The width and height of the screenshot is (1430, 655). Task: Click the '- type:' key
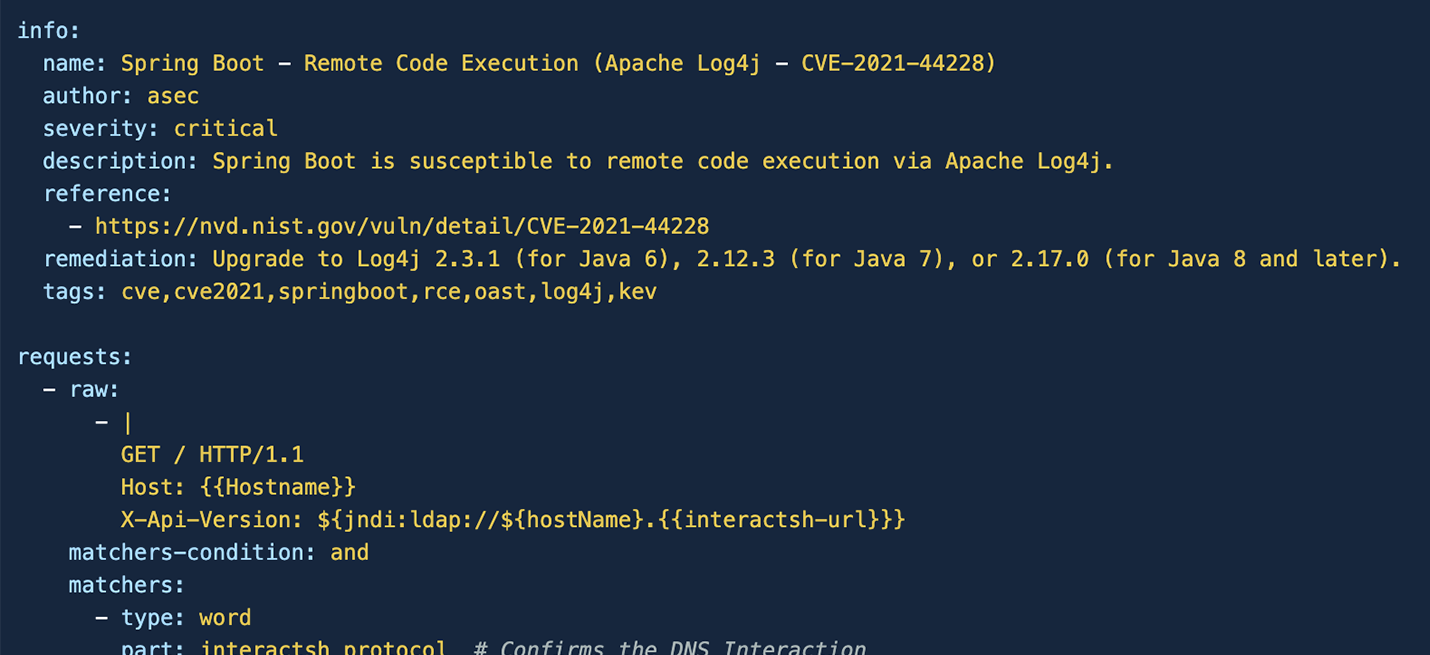click(x=141, y=618)
